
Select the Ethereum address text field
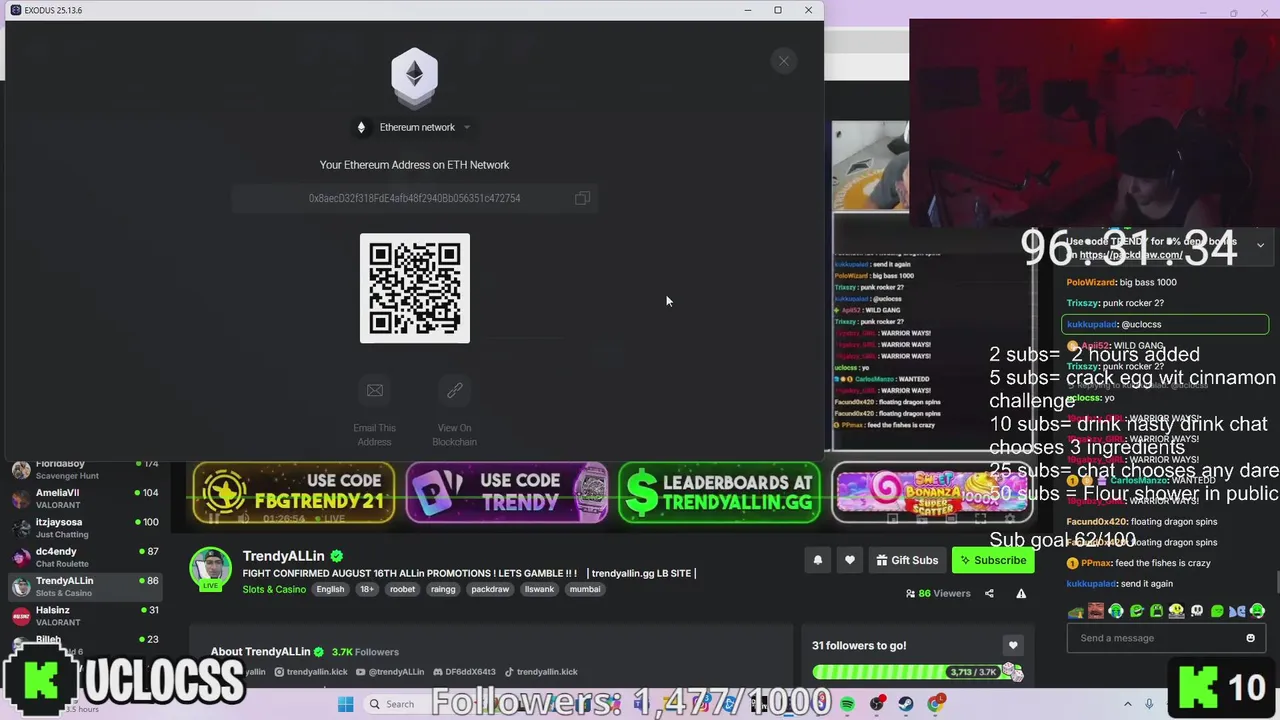tap(414, 198)
